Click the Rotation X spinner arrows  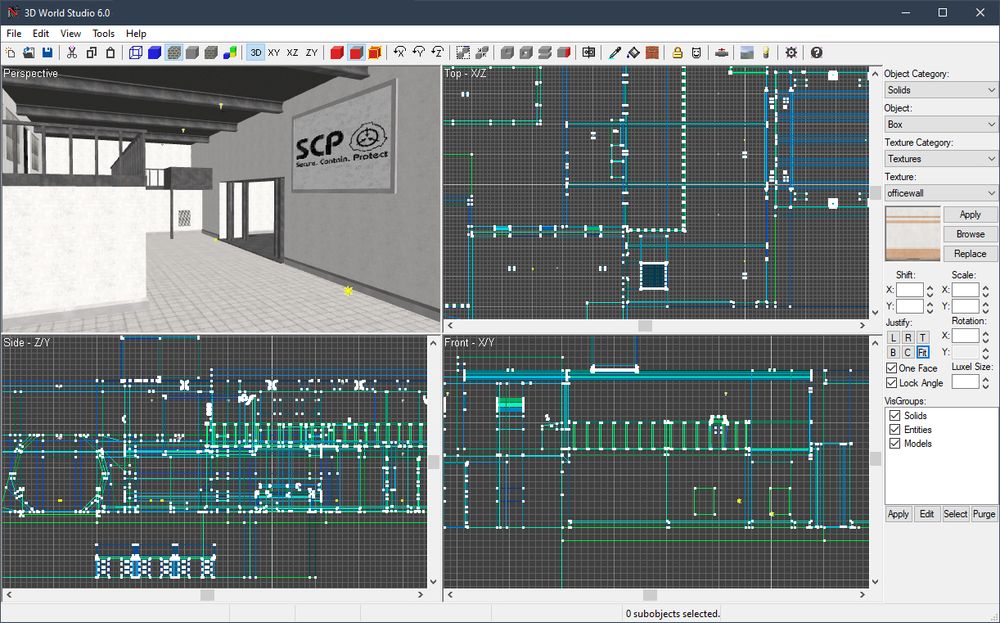pyautogui.click(x=985, y=335)
